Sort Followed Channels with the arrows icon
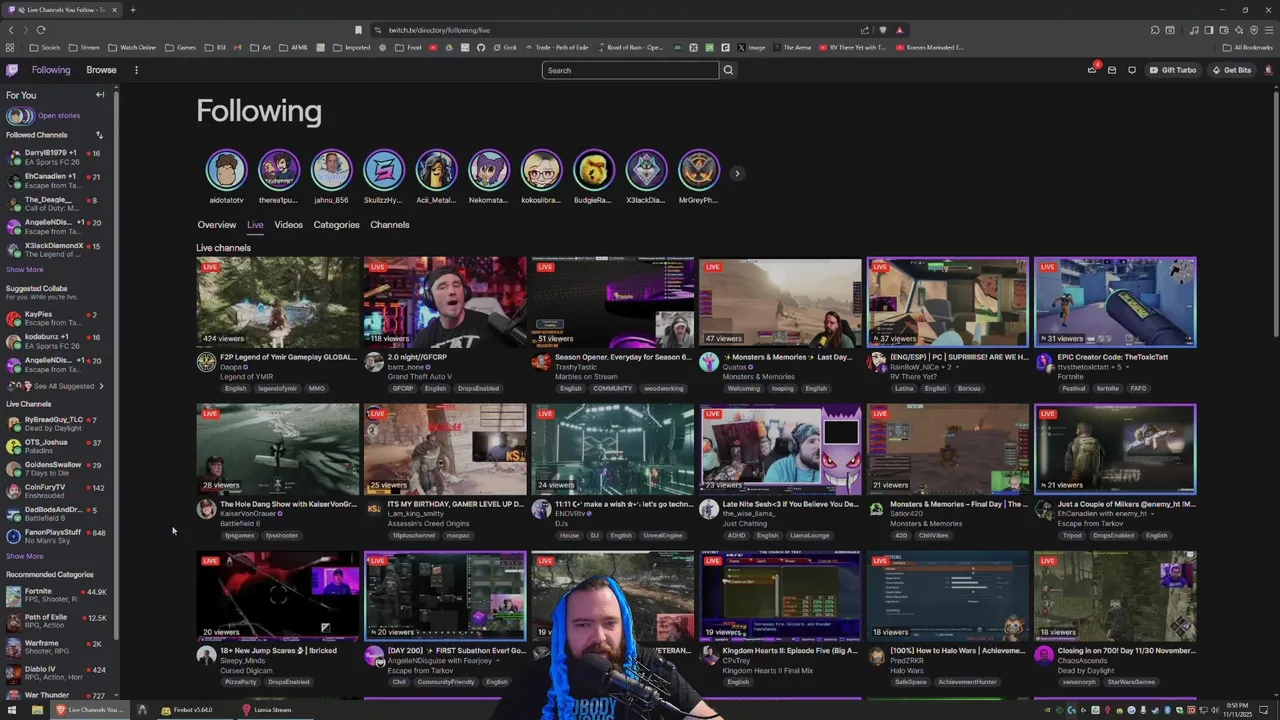 [99, 135]
